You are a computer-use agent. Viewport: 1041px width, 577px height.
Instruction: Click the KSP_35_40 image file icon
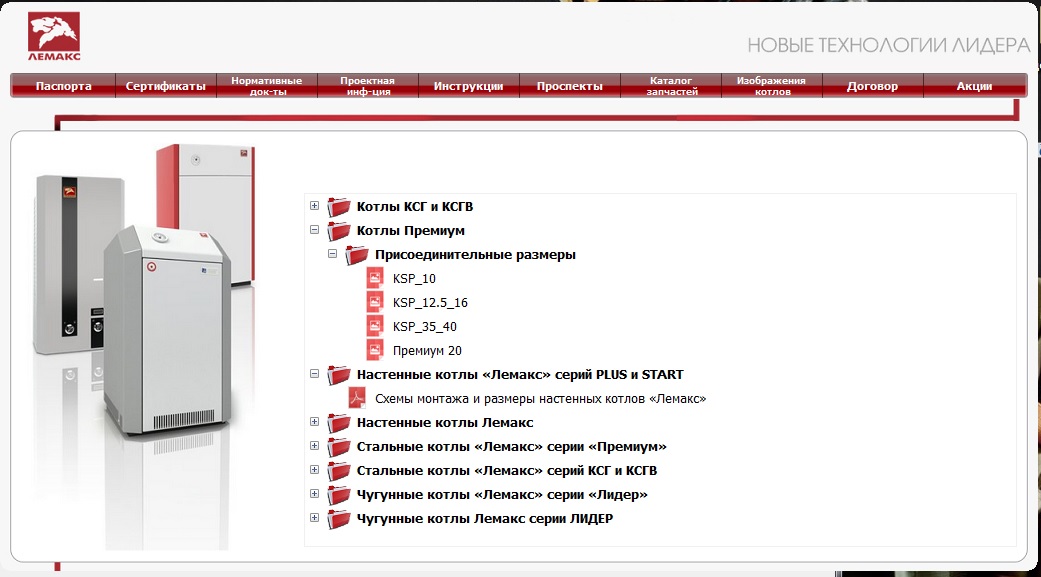point(375,325)
